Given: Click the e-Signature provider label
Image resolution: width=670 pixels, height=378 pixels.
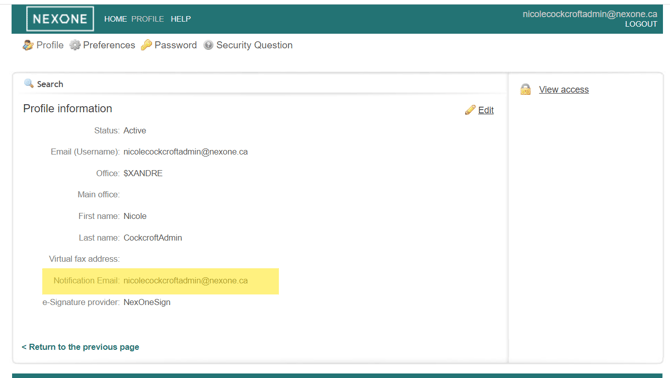Looking at the screenshot, I should (x=81, y=302).
